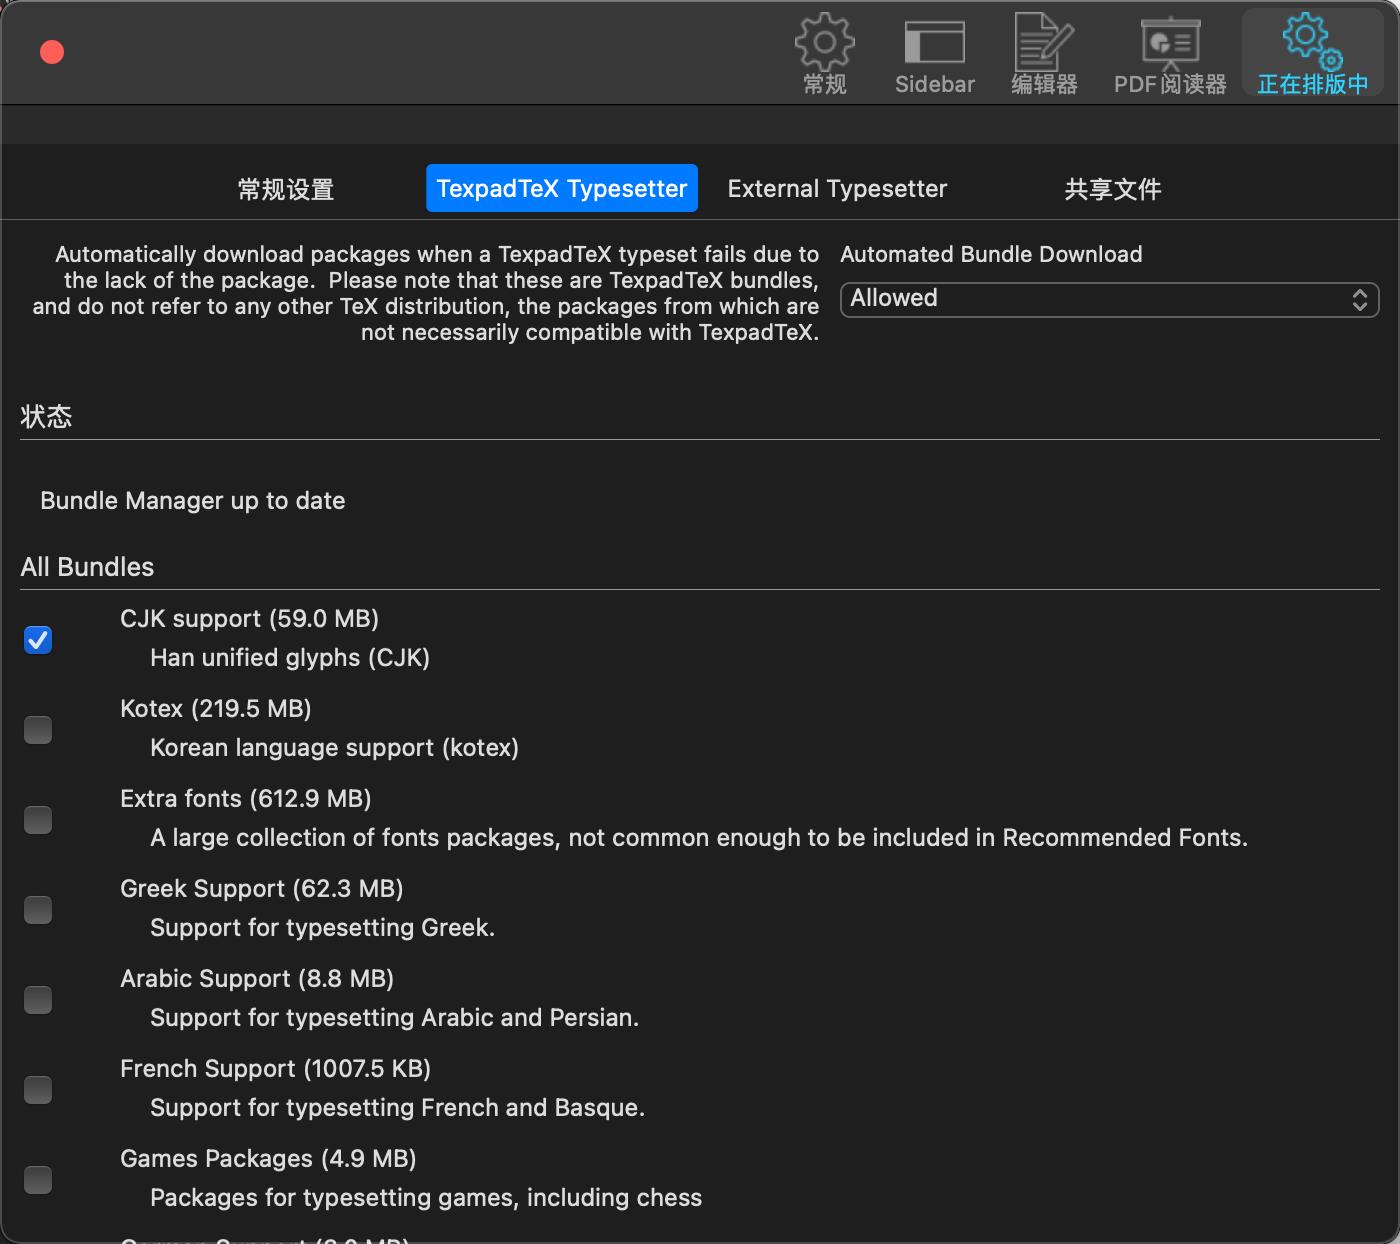Switch to the 常规设置 tab
The width and height of the screenshot is (1400, 1244).
[x=286, y=189]
